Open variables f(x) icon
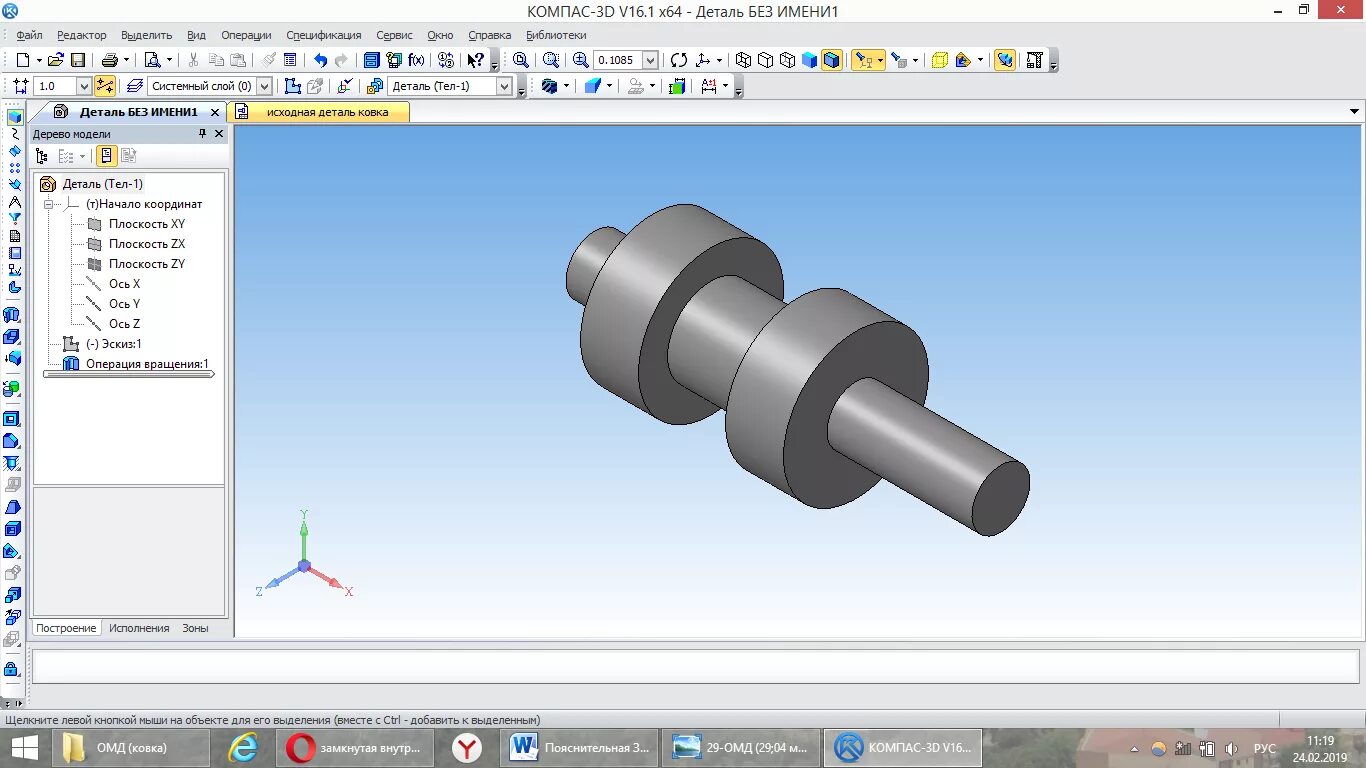 (x=416, y=60)
